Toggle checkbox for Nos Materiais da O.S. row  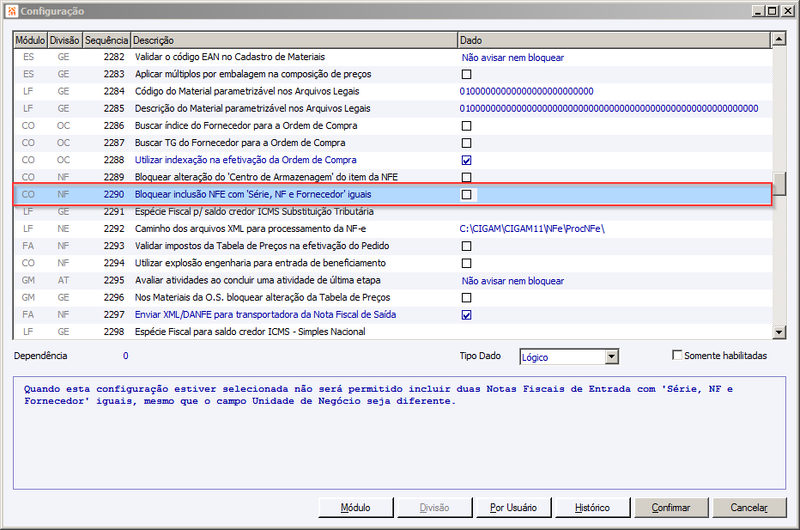(466, 298)
